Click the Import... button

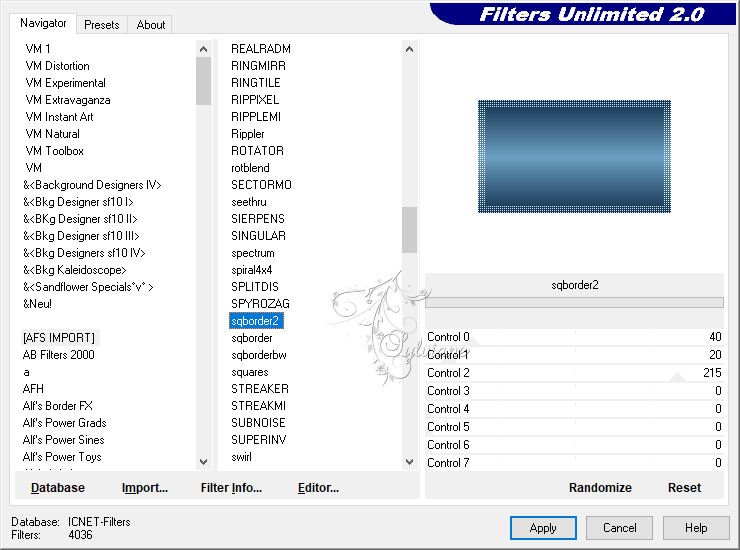[x=144, y=488]
